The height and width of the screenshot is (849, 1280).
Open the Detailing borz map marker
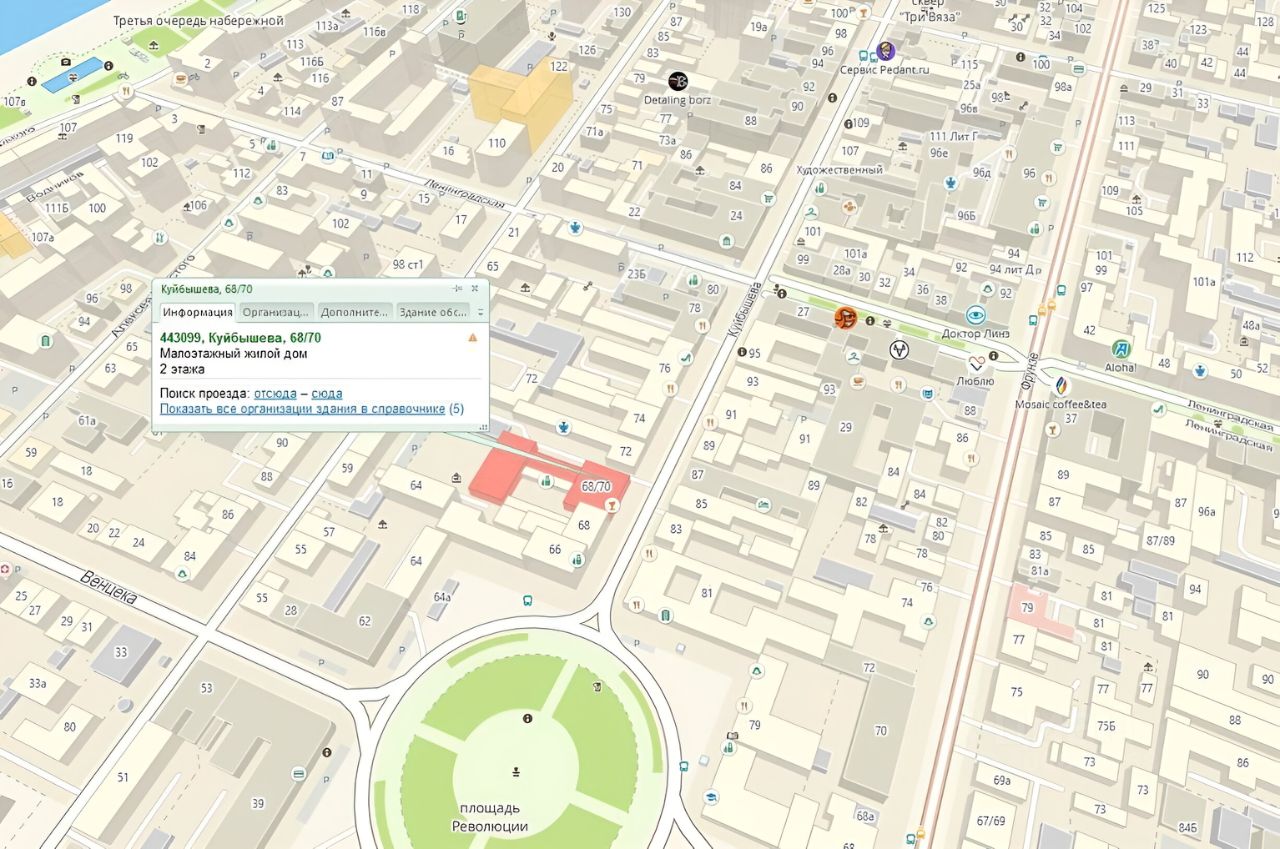678,80
